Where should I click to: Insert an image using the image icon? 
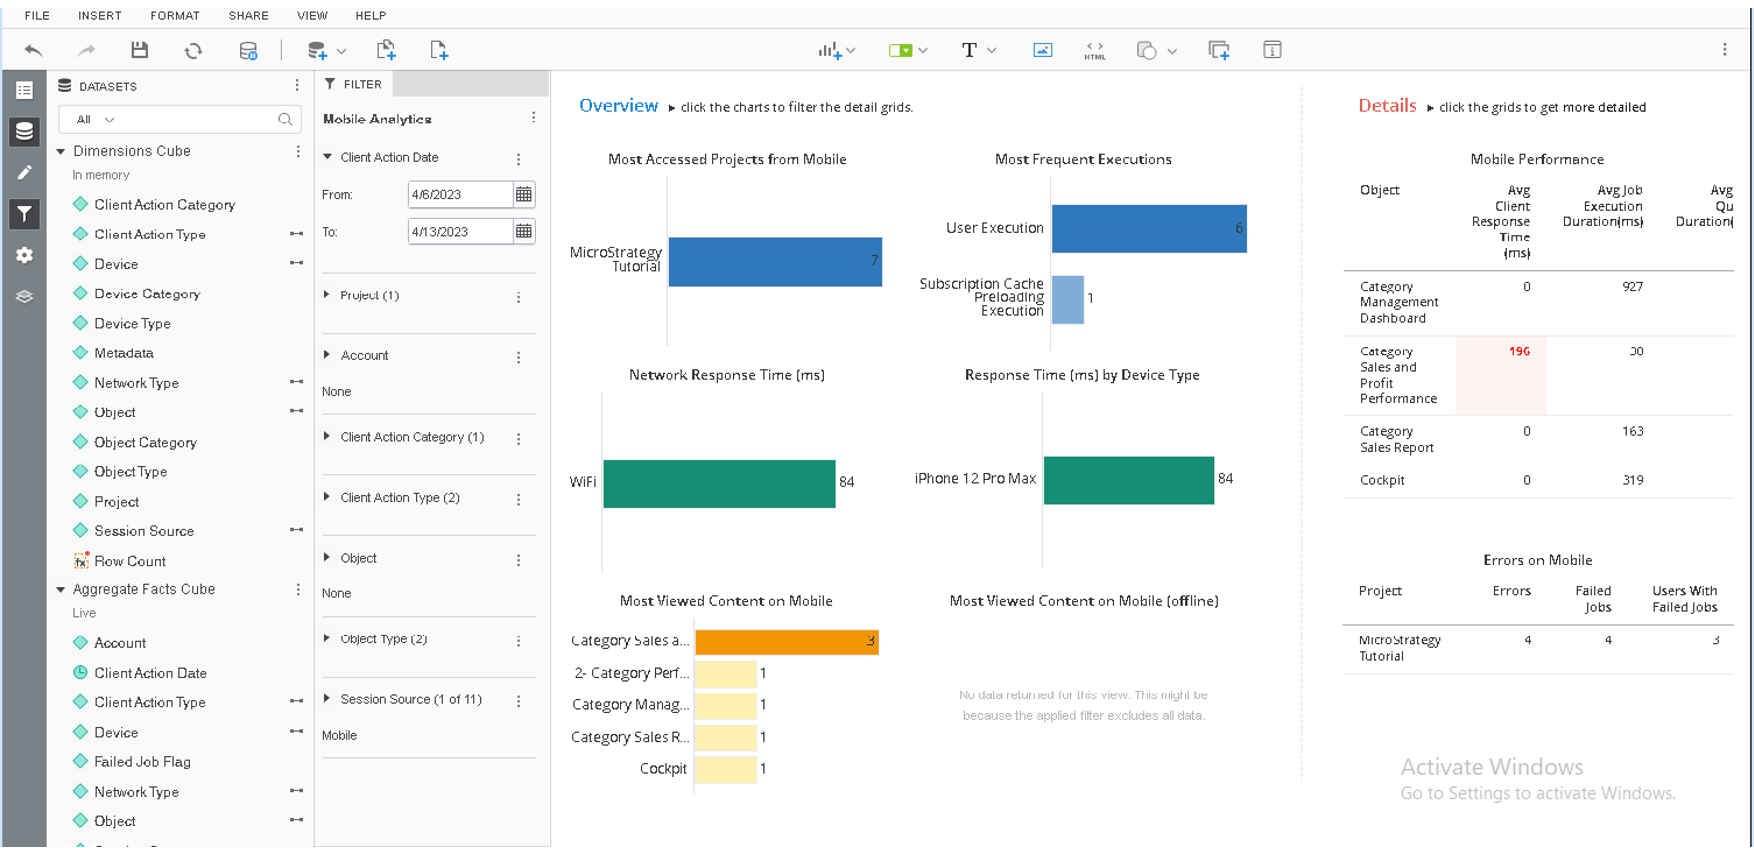click(x=1042, y=50)
